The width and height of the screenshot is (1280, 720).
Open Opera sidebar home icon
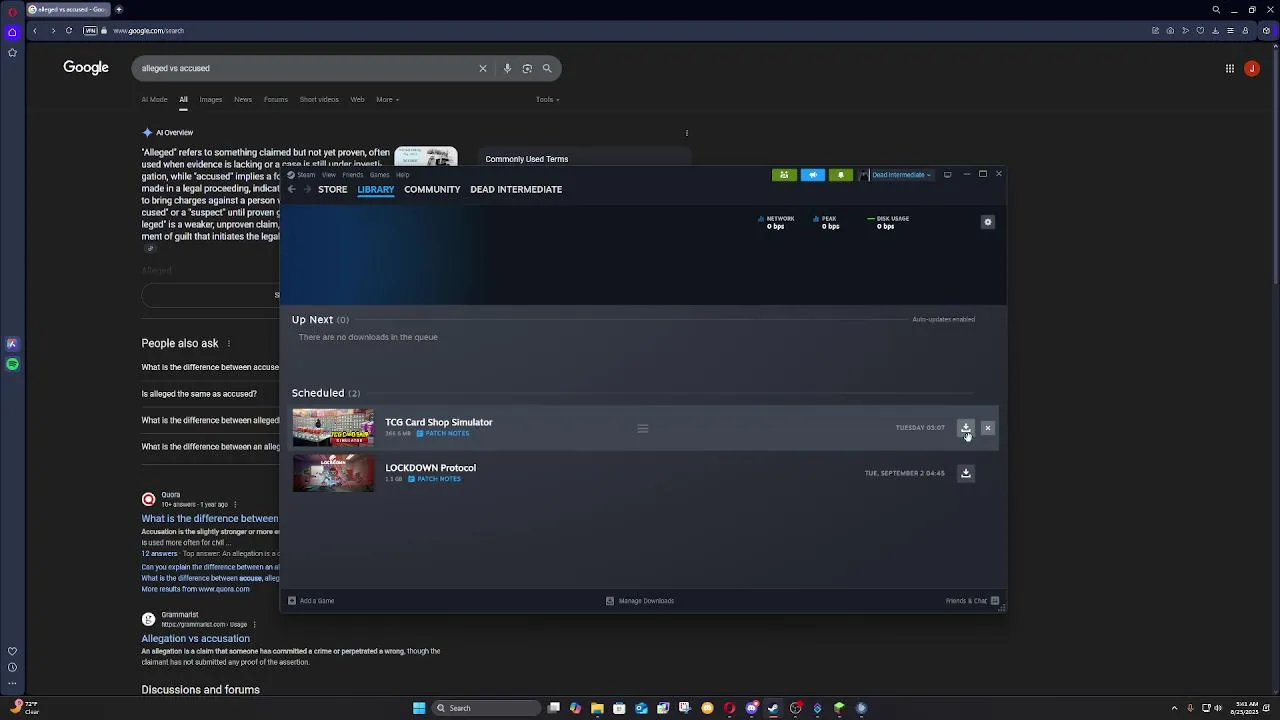12,32
